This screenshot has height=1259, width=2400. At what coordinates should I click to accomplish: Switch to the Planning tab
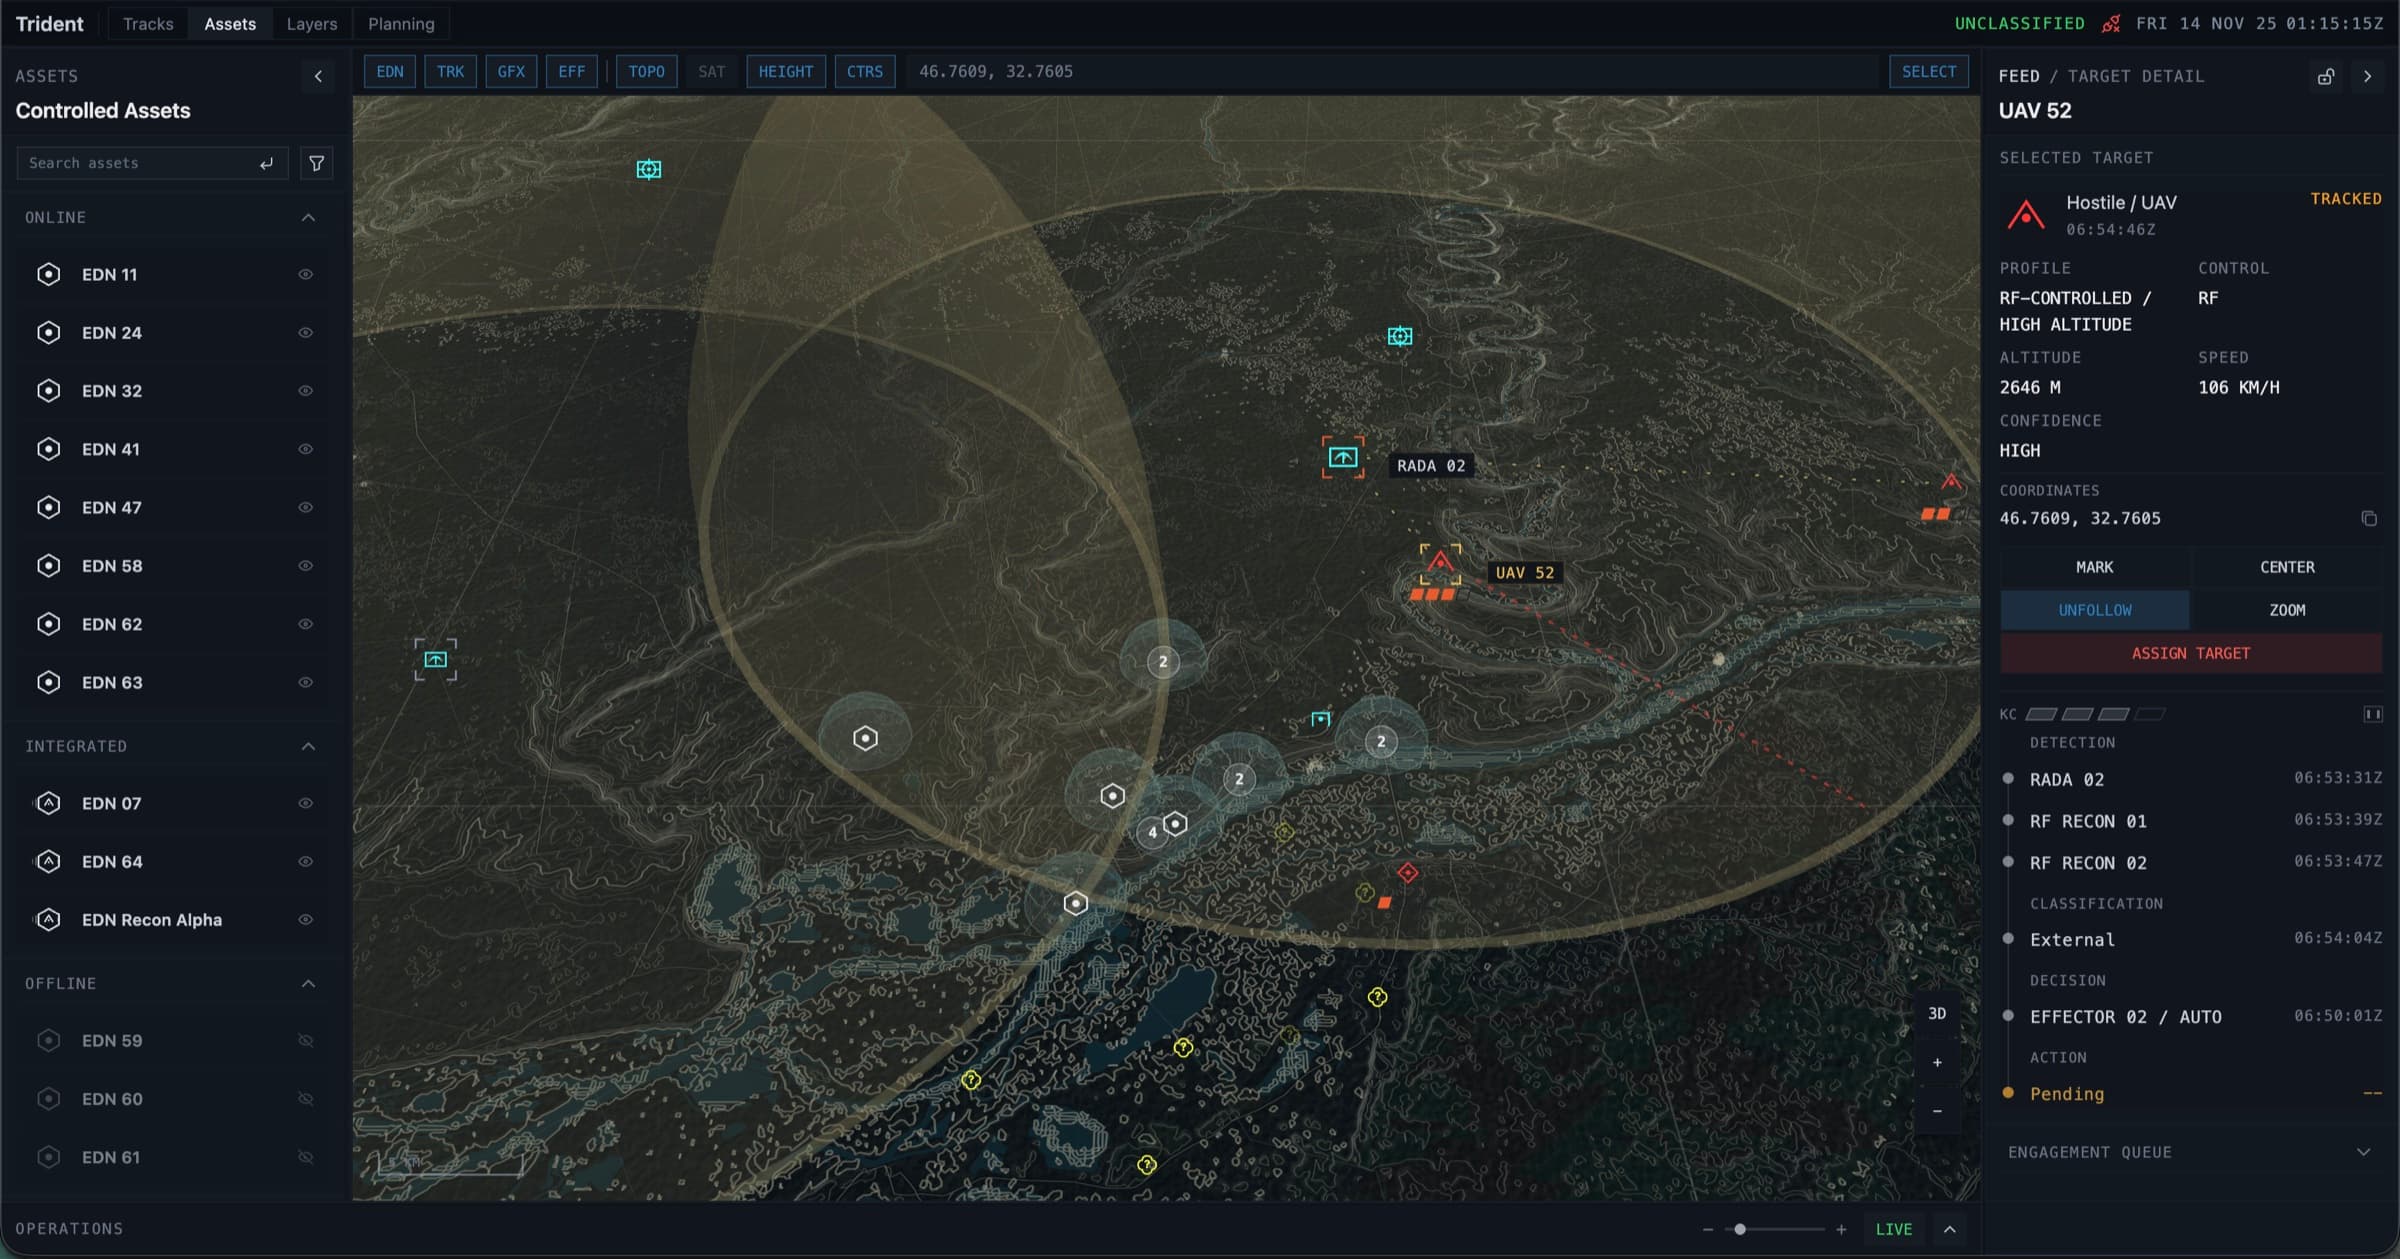(401, 24)
